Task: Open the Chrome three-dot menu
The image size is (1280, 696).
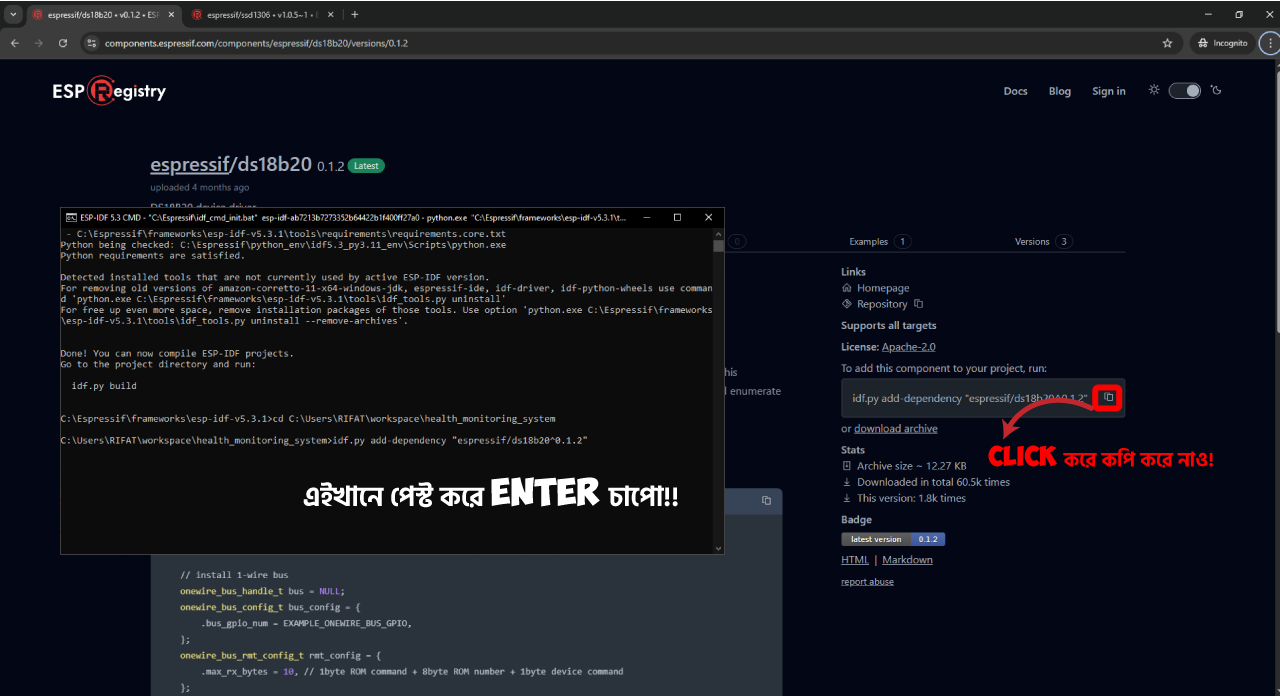Action: coord(1269,43)
